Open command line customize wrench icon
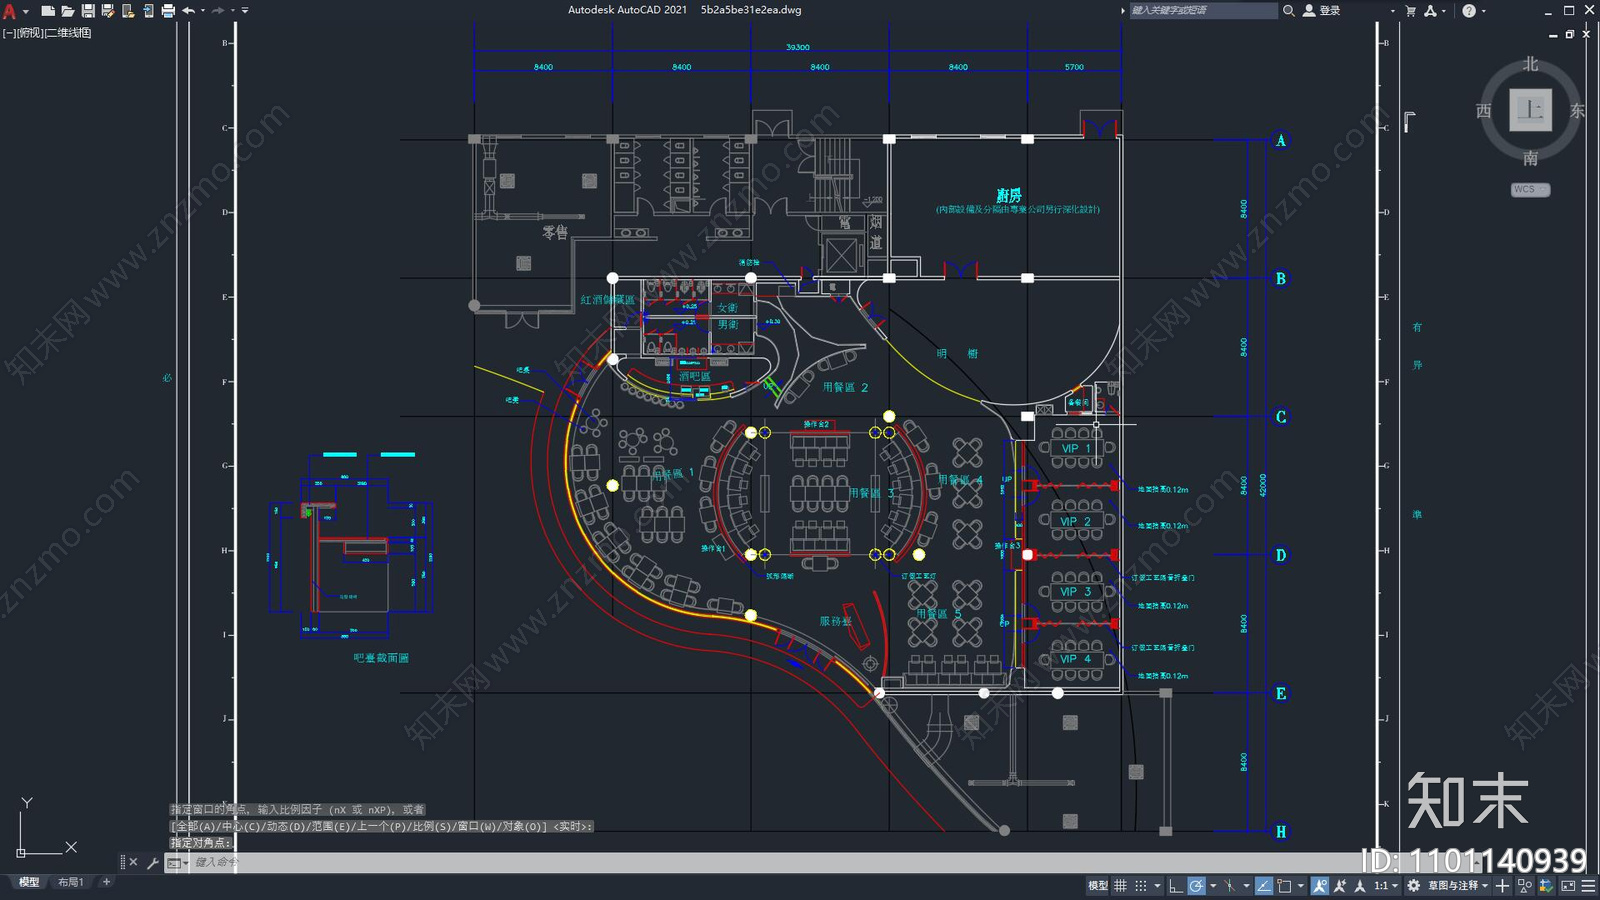This screenshot has width=1600, height=900. click(x=152, y=862)
